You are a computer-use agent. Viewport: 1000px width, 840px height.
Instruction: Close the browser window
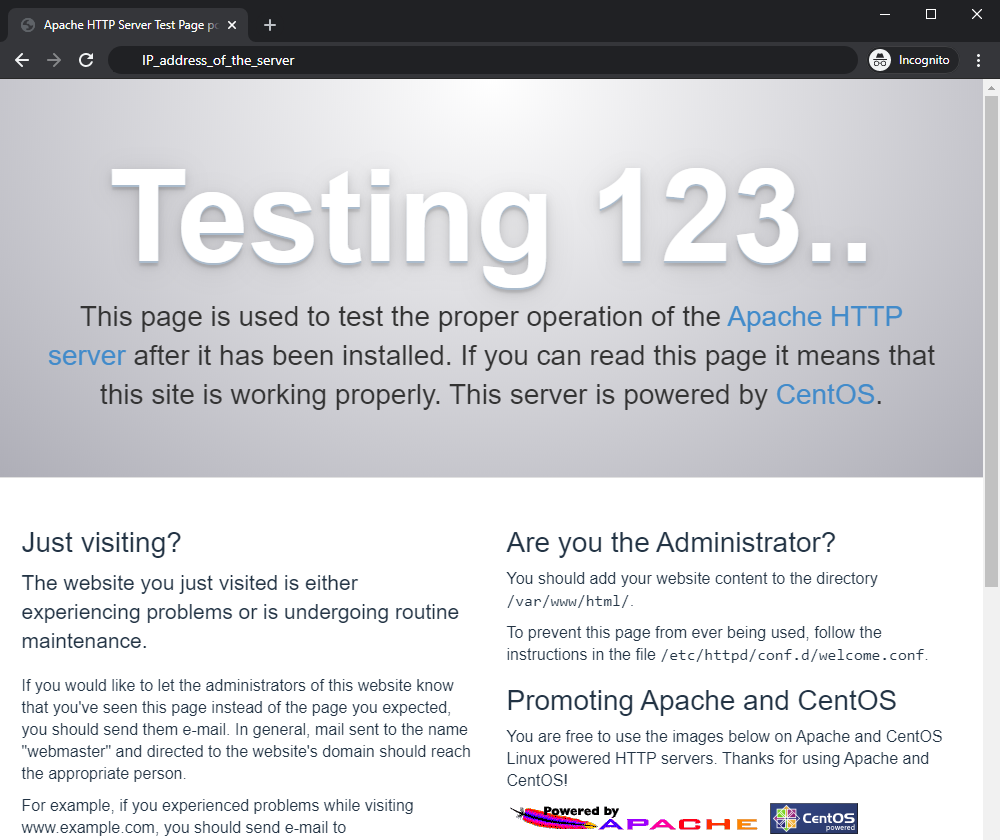(x=977, y=14)
